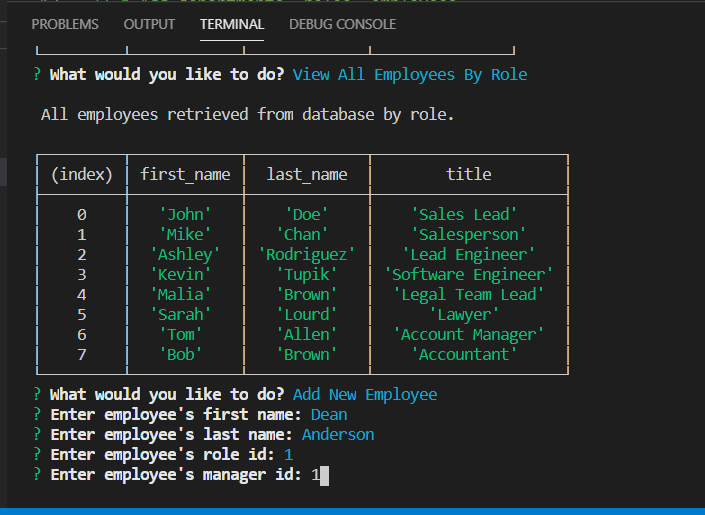Screen dimensions: 705x515
Task: Click the 'Legal Team Lead' title cell
Action: [469, 295]
